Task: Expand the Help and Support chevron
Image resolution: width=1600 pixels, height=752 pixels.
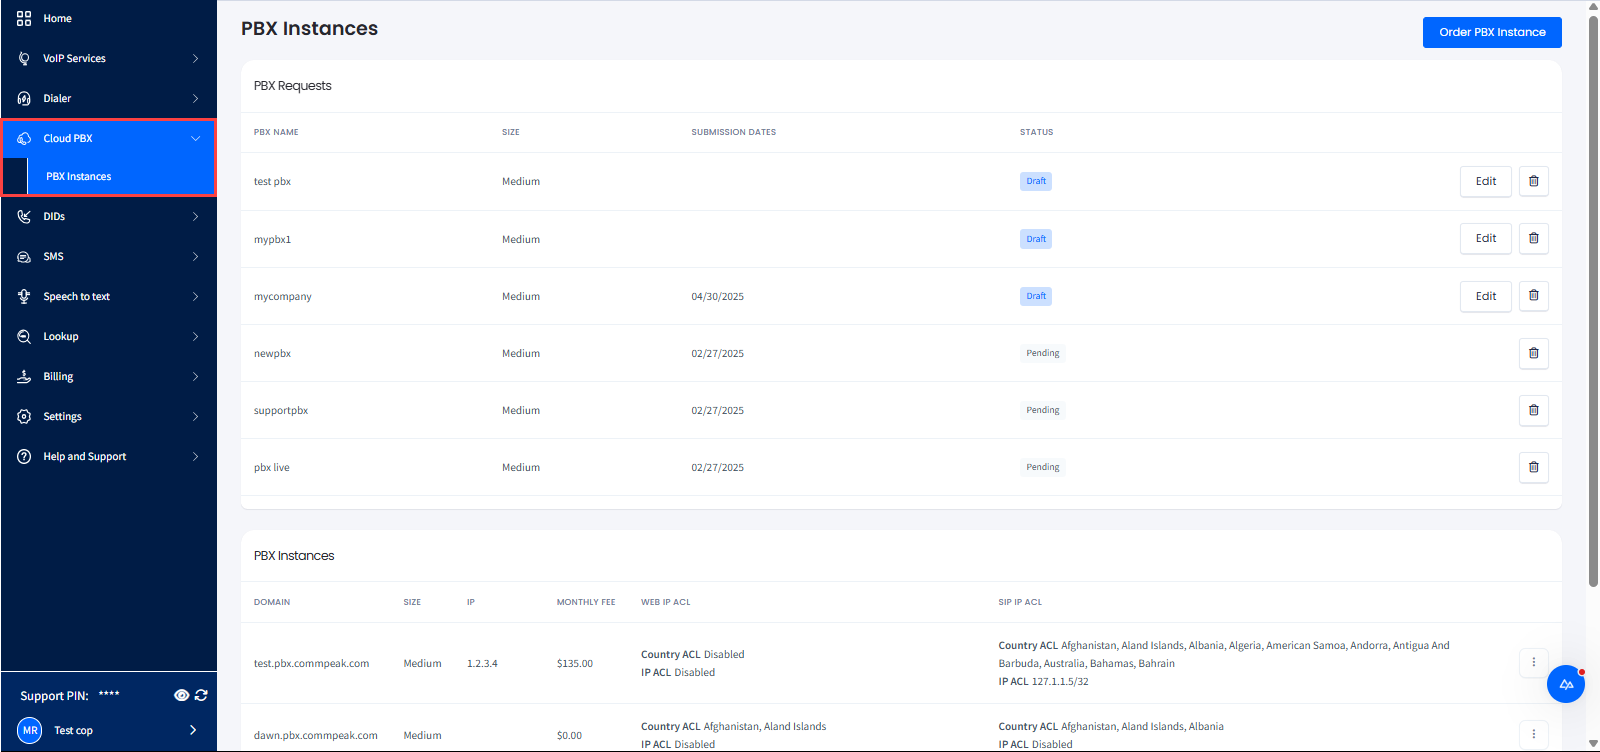Action: (x=195, y=456)
